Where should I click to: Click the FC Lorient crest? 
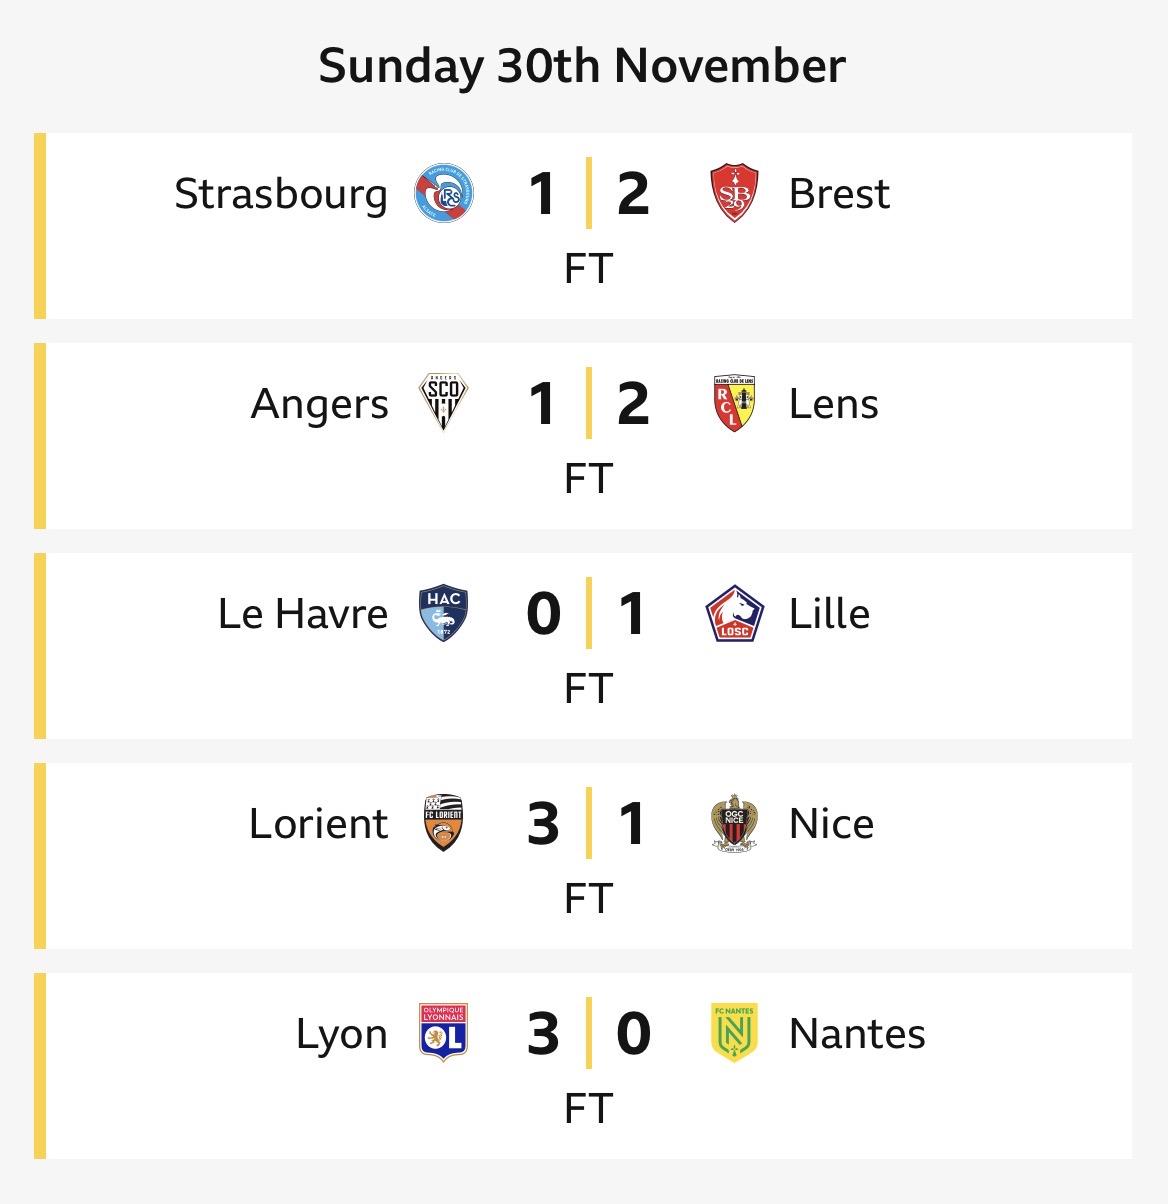pyautogui.click(x=443, y=823)
